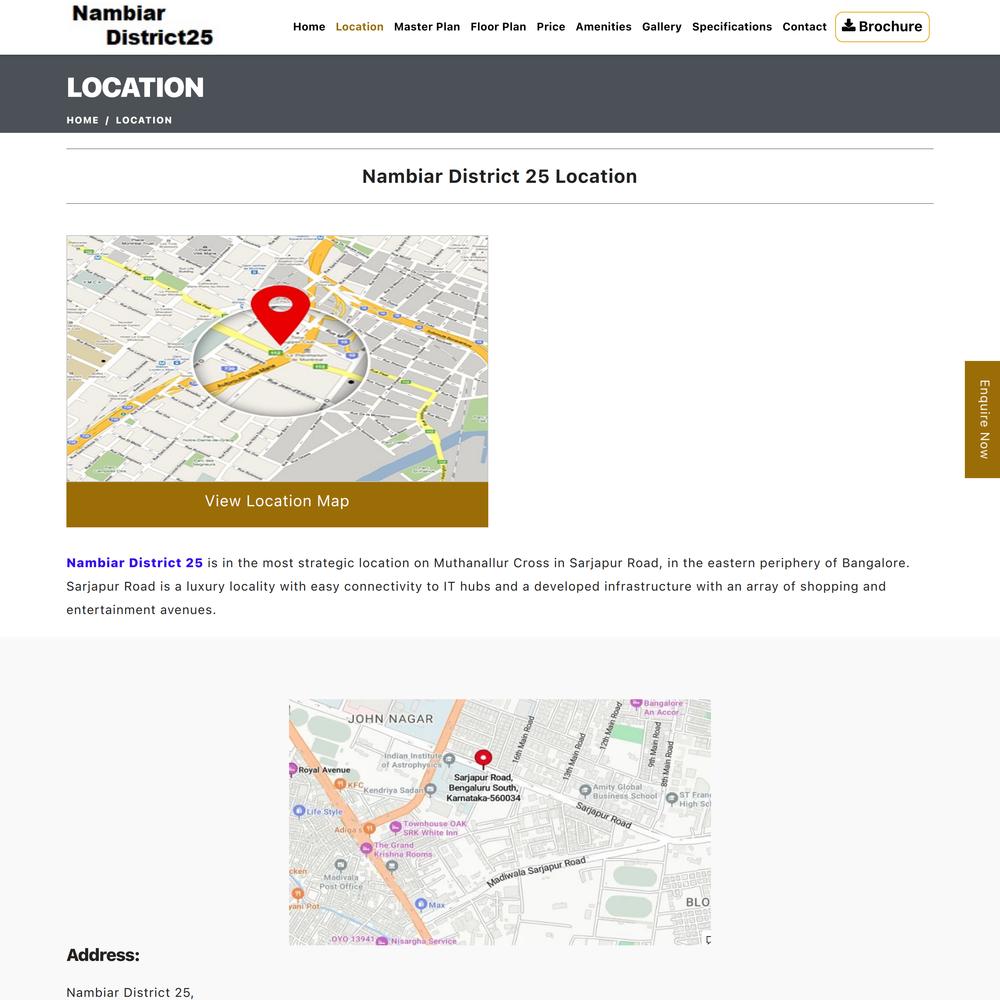Click the Address: heading text

coord(103,955)
